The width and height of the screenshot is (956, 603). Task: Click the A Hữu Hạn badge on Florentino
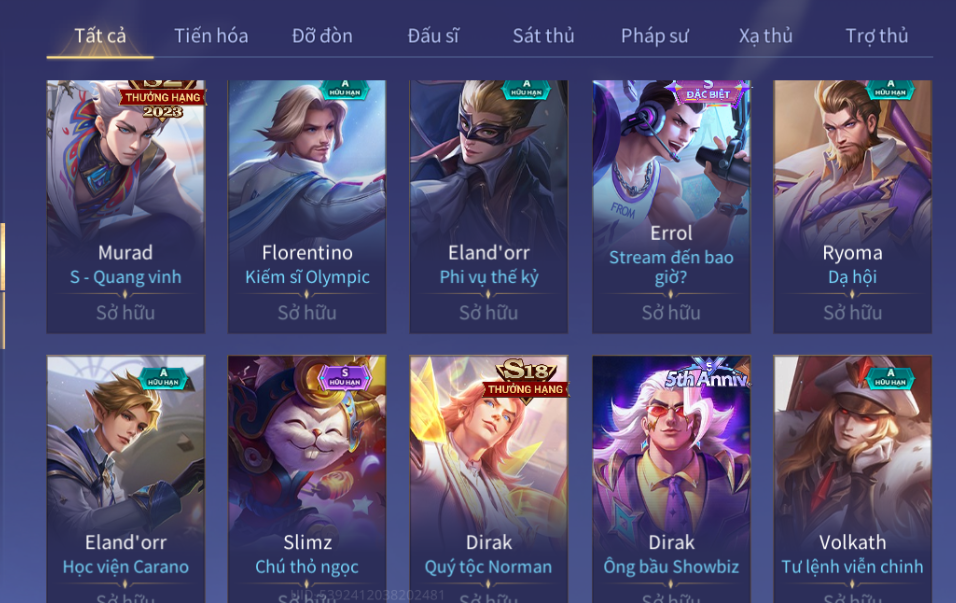(x=344, y=89)
